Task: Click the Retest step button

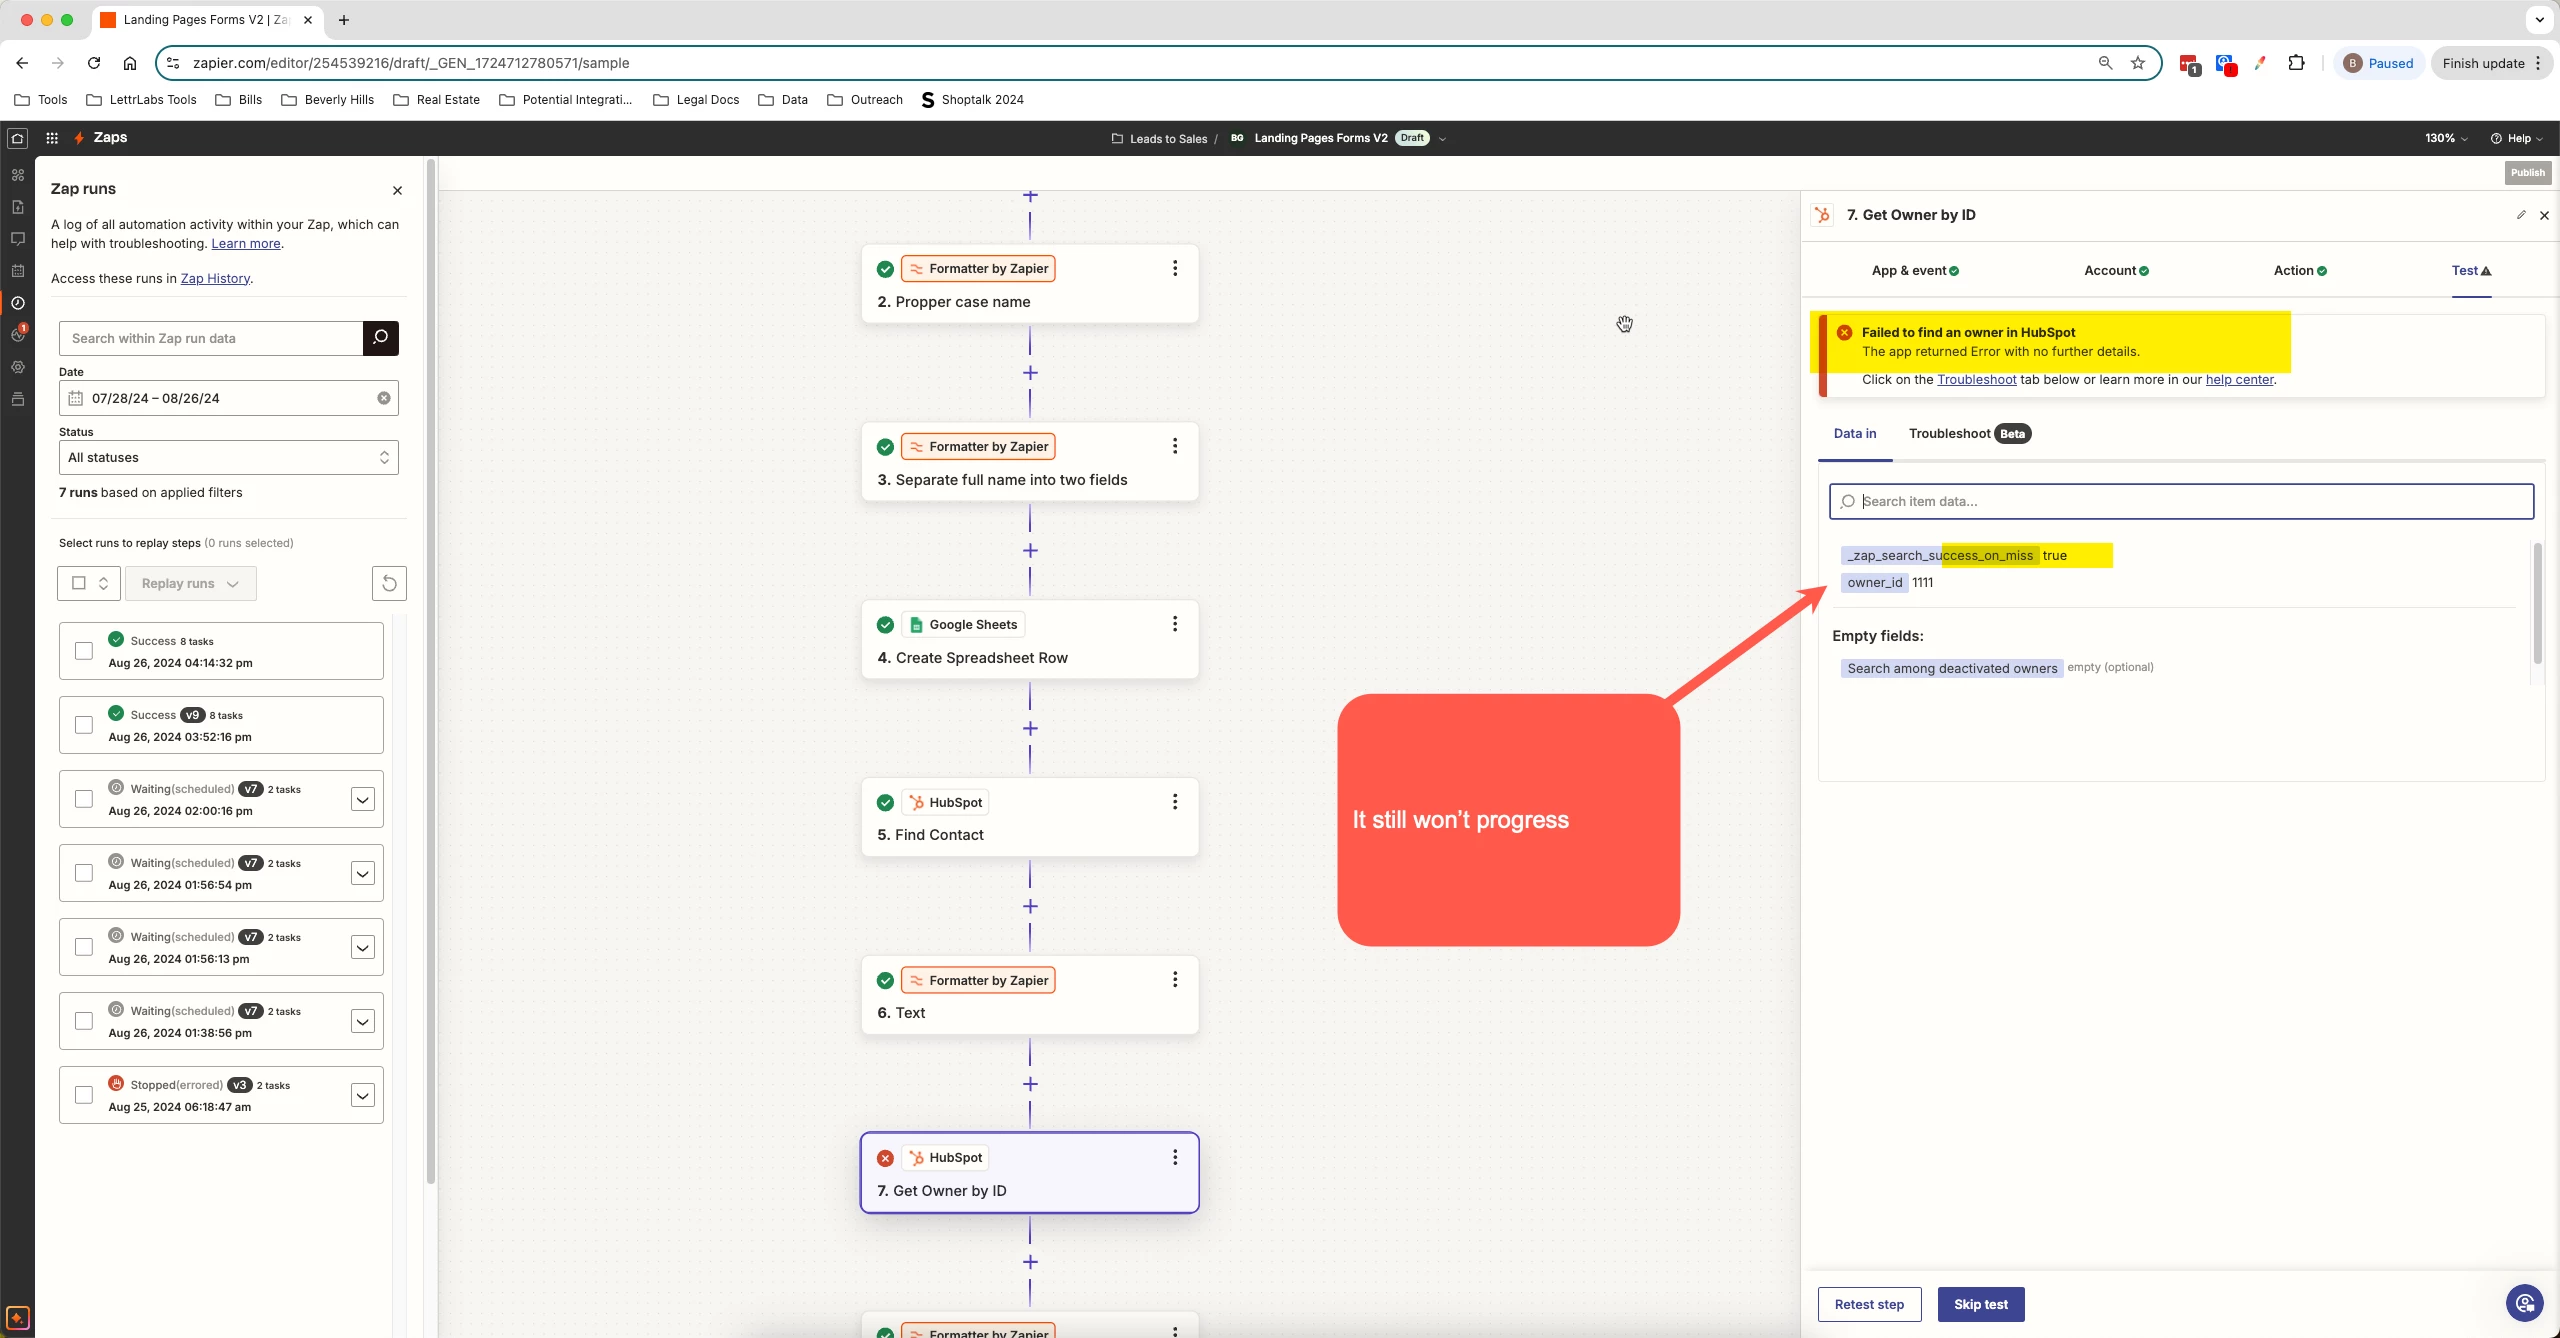Action: tap(1868, 1304)
